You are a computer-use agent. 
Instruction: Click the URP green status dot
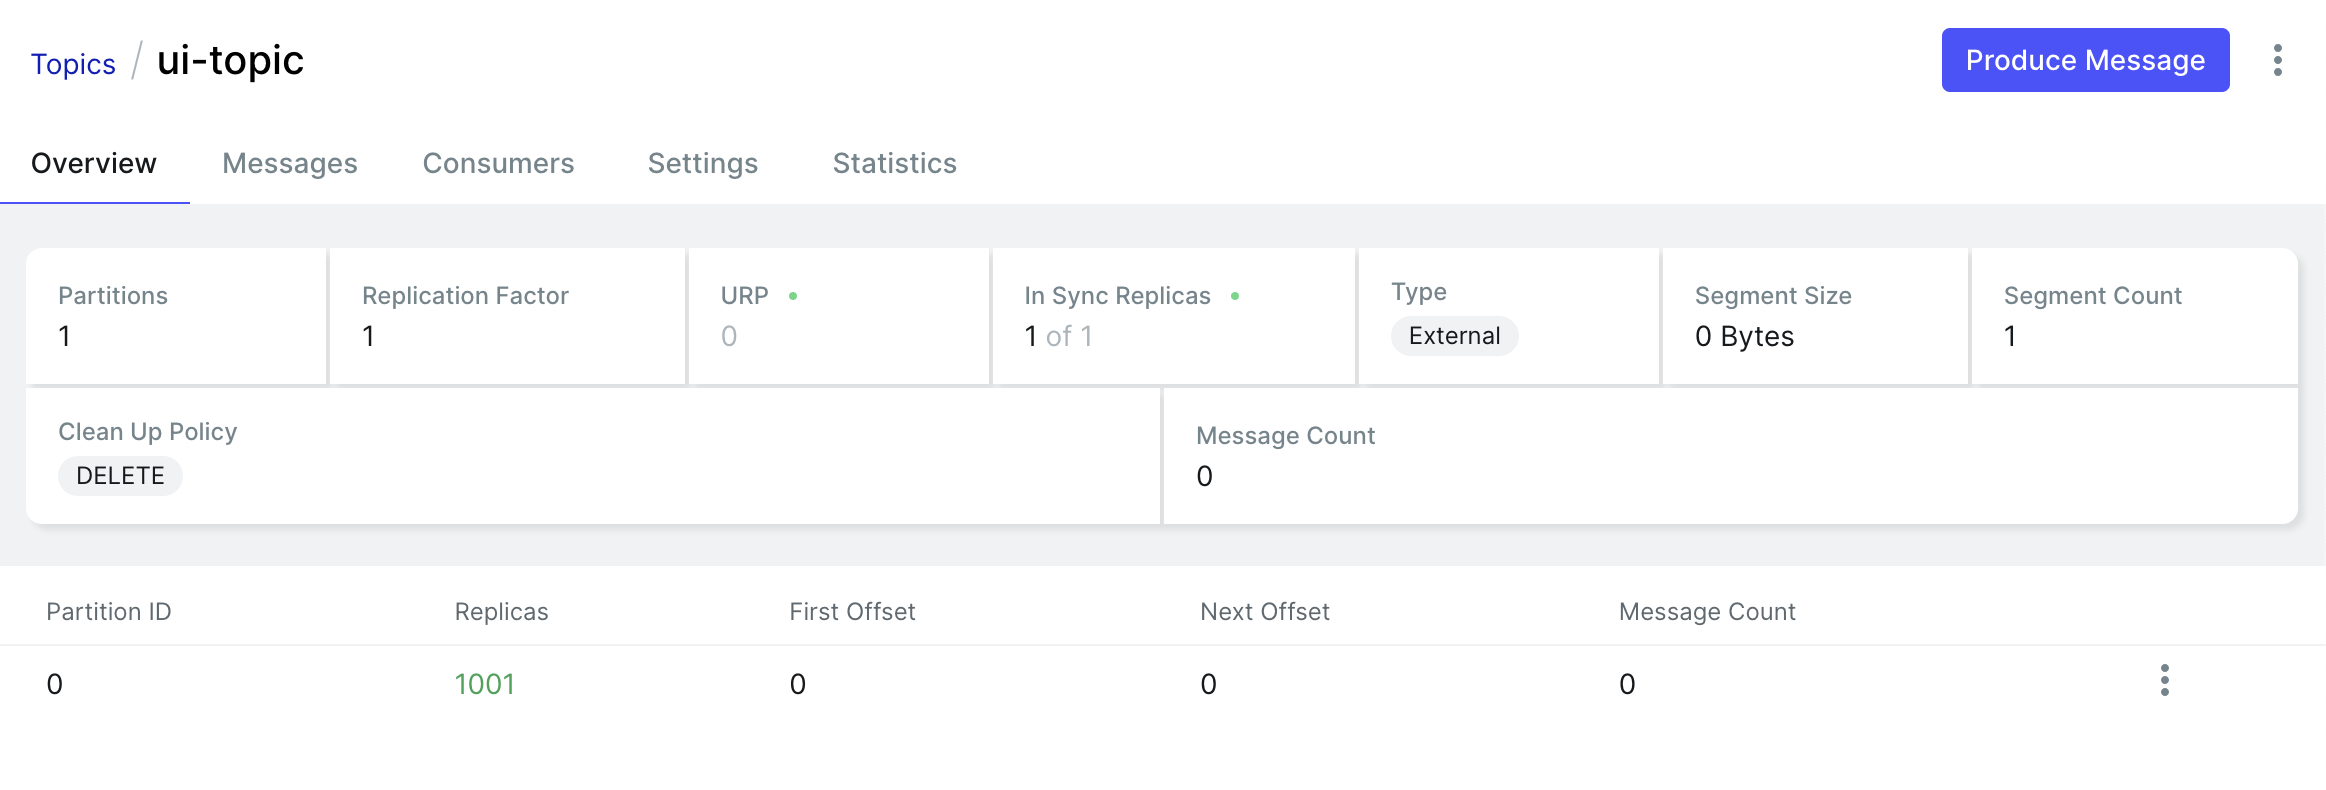(x=793, y=296)
